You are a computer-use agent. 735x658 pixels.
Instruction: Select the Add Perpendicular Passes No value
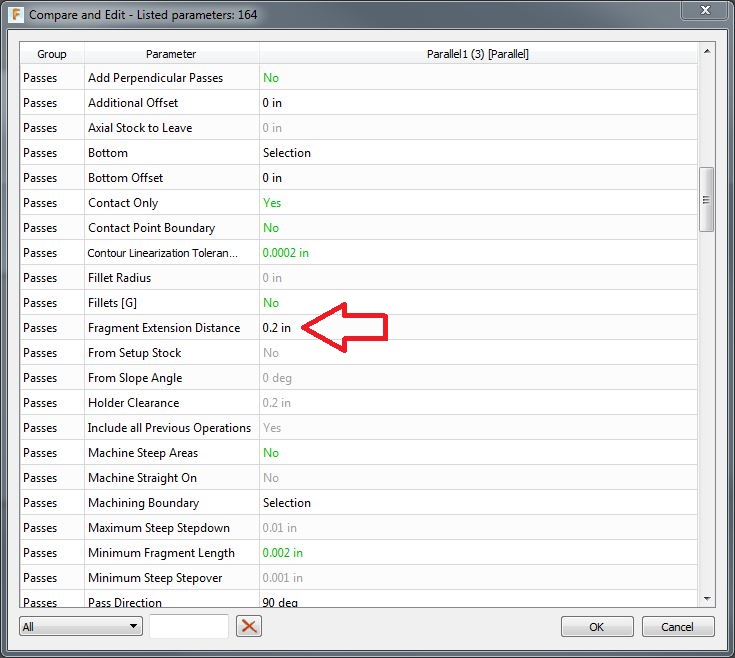coord(271,78)
